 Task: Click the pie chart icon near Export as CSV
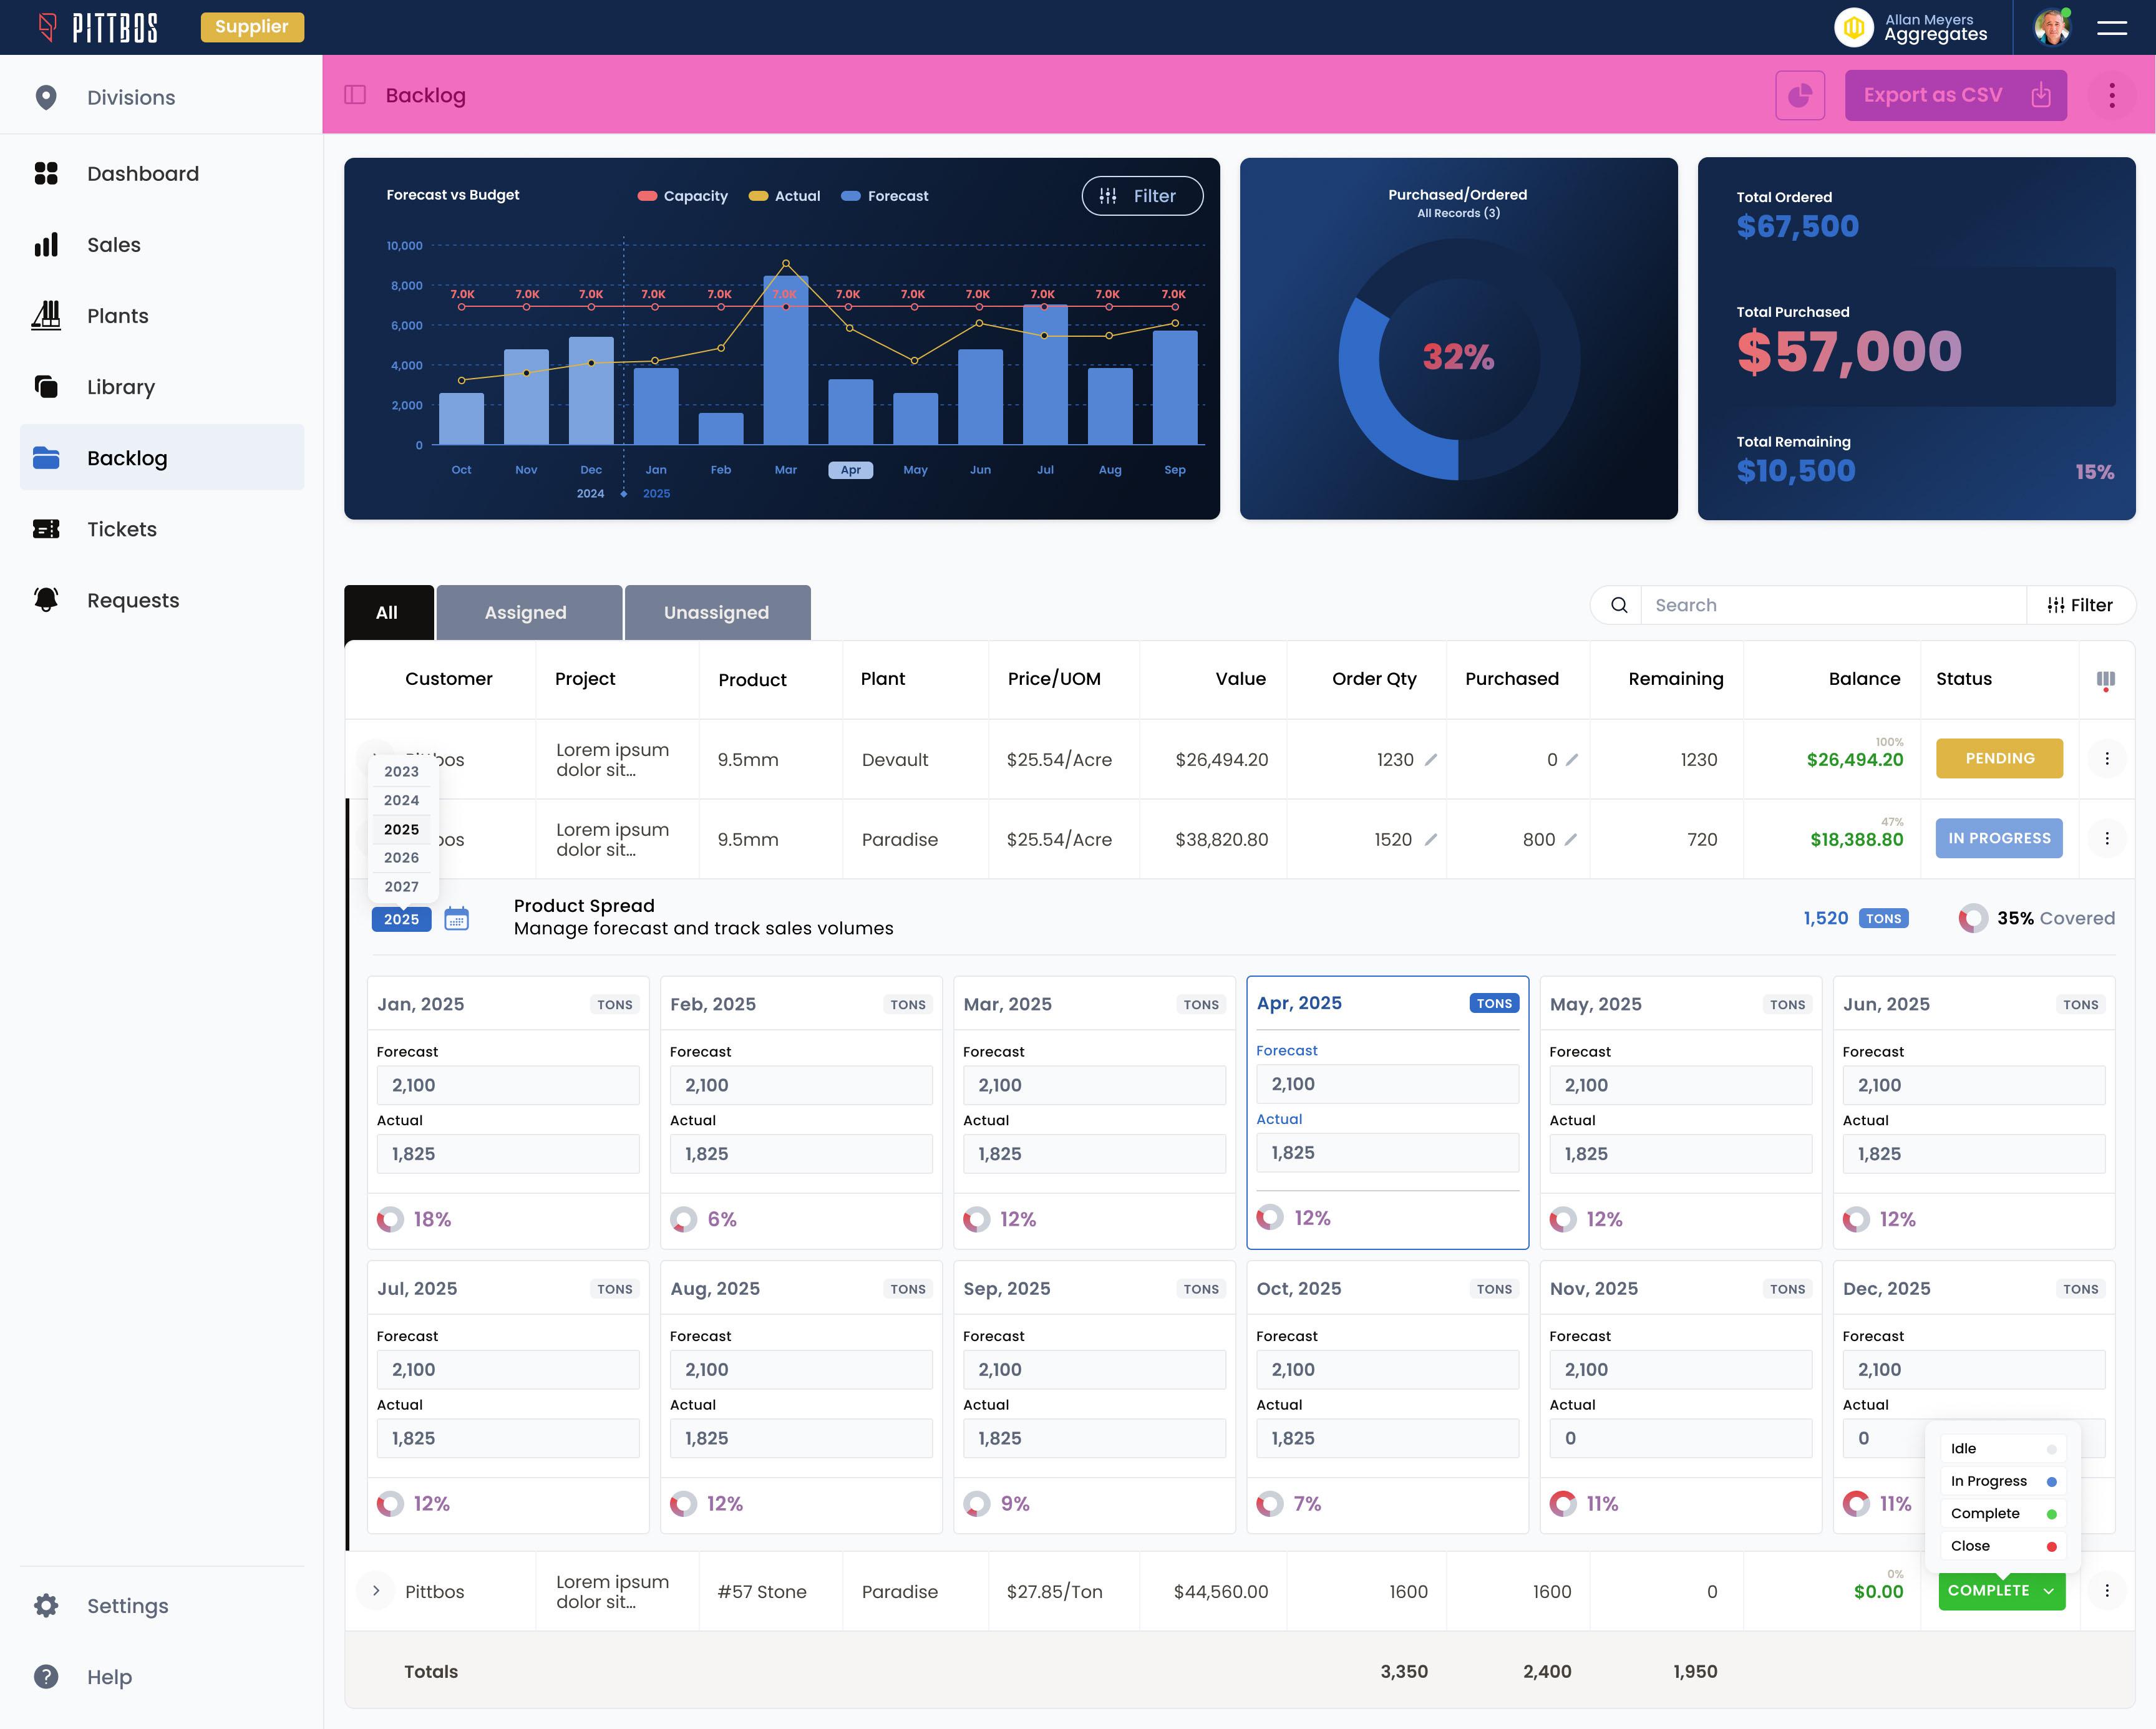click(1800, 95)
